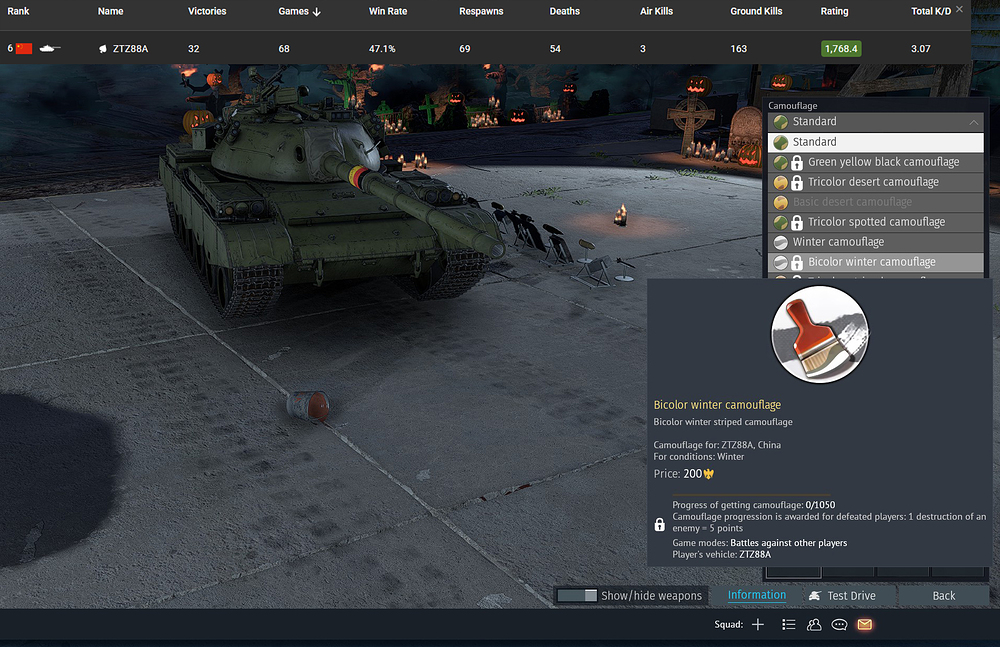Viewport: 1000px width, 647px height.
Task: Click the Bicolor winter camouflage tooltip title
Action: click(x=717, y=405)
